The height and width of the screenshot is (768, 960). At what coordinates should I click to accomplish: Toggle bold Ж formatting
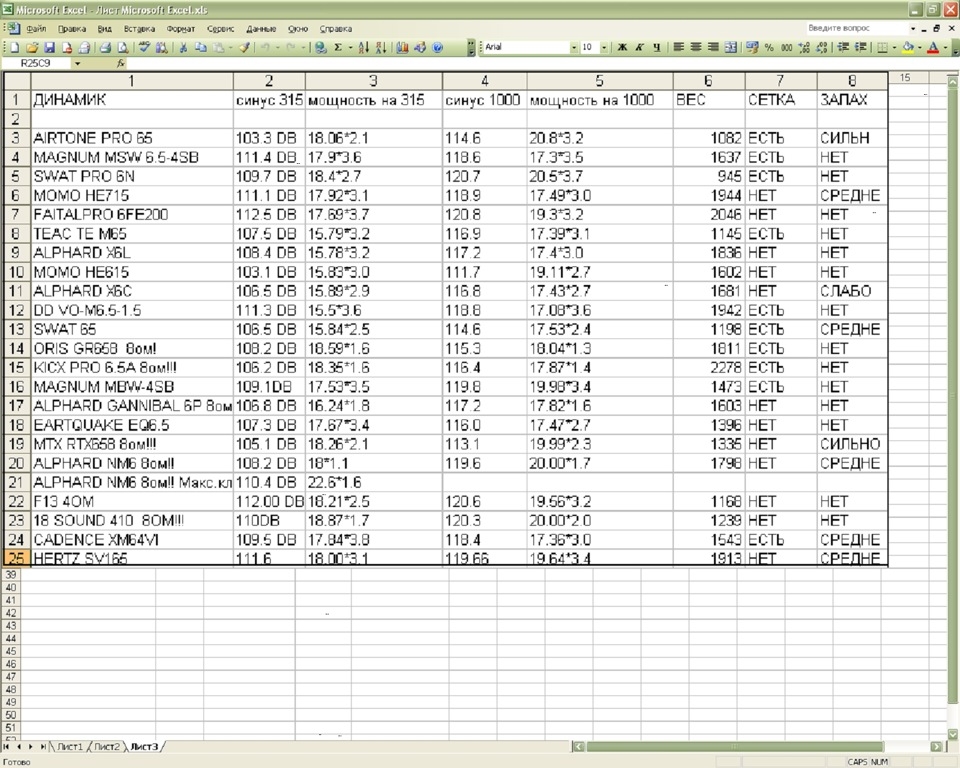tap(622, 47)
